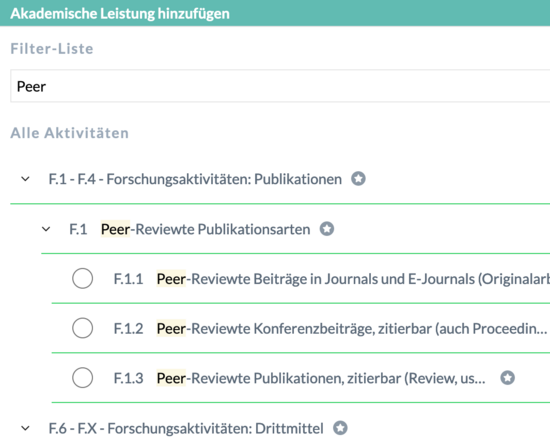
Task: Select the F.1.2 Konferenzbeiträge radio button
Action: pyautogui.click(x=82, y=328)
